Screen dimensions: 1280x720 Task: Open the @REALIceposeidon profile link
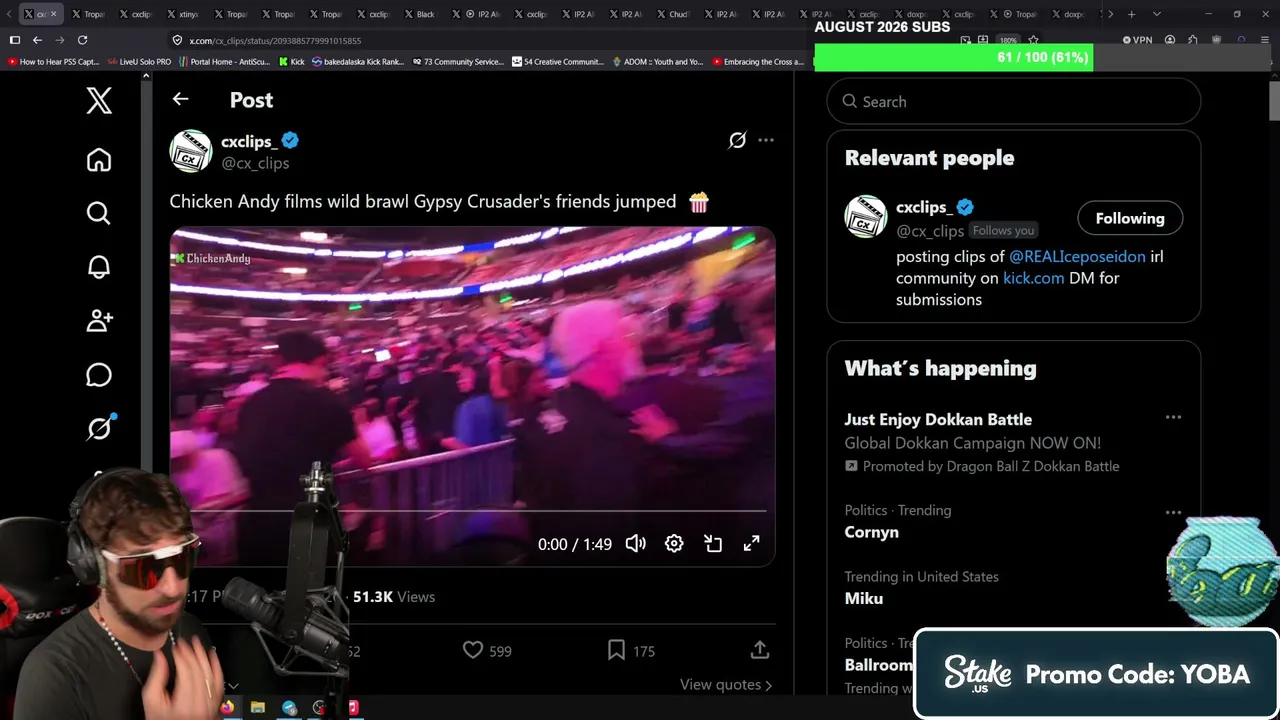coord(1077,256)
